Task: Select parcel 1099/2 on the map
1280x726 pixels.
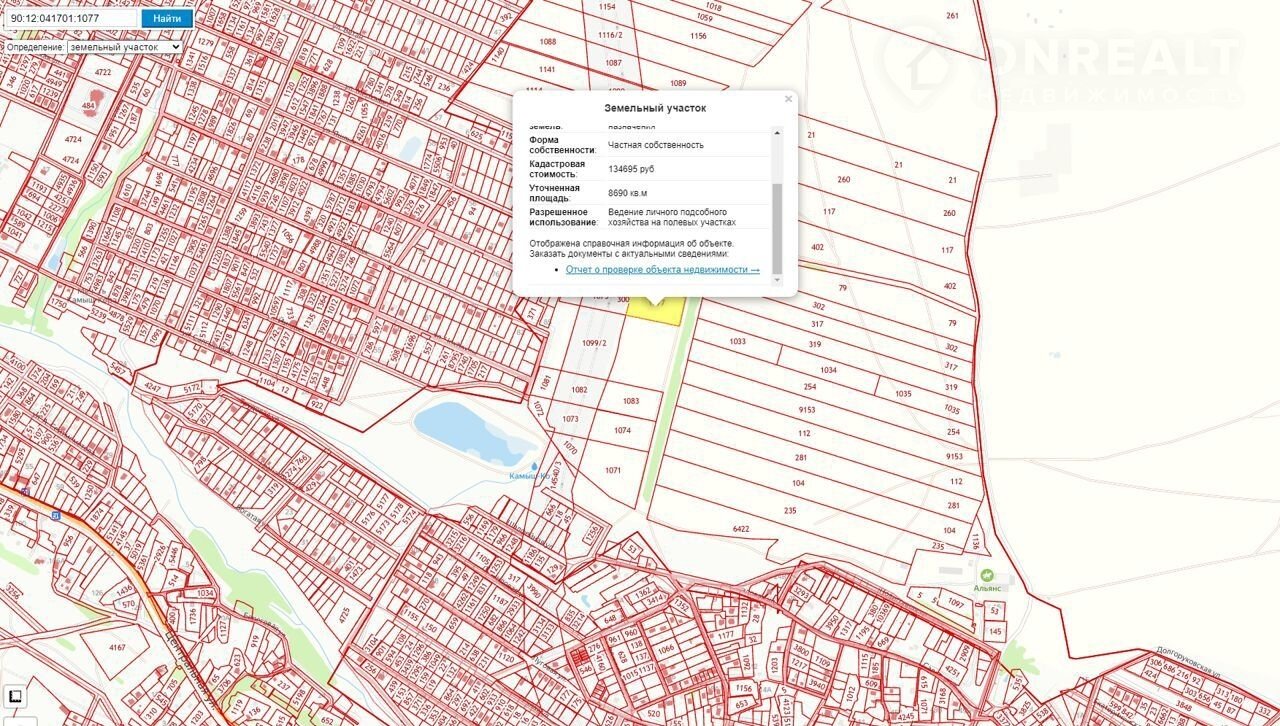Action: coord(594,344)
